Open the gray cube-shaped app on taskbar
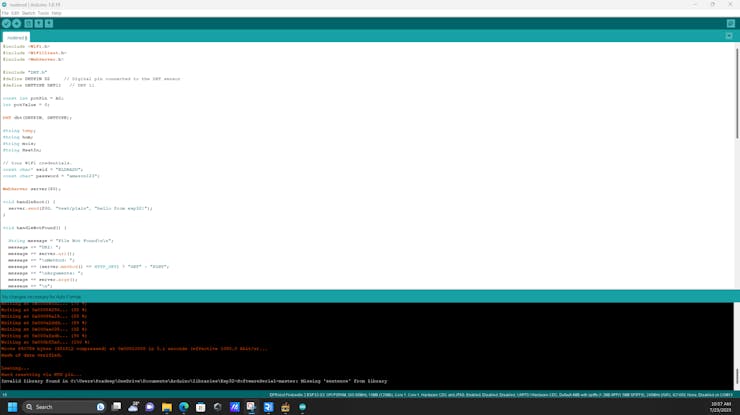 point(218,407)
